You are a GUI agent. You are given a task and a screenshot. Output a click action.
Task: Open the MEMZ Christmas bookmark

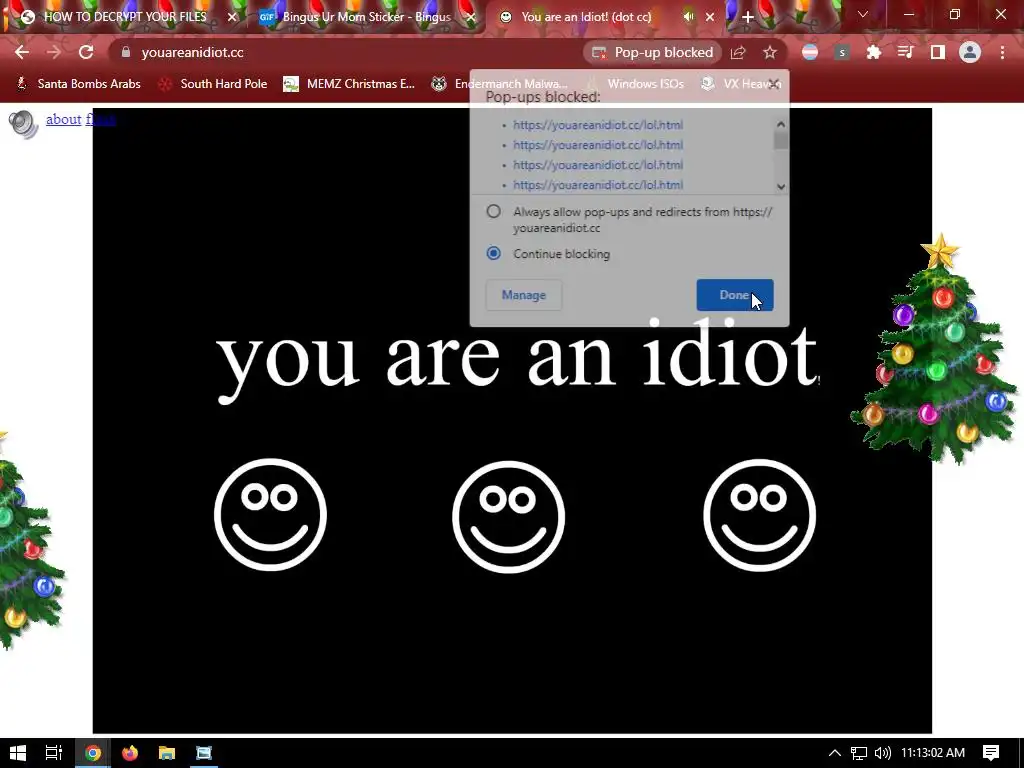point(349,84)
